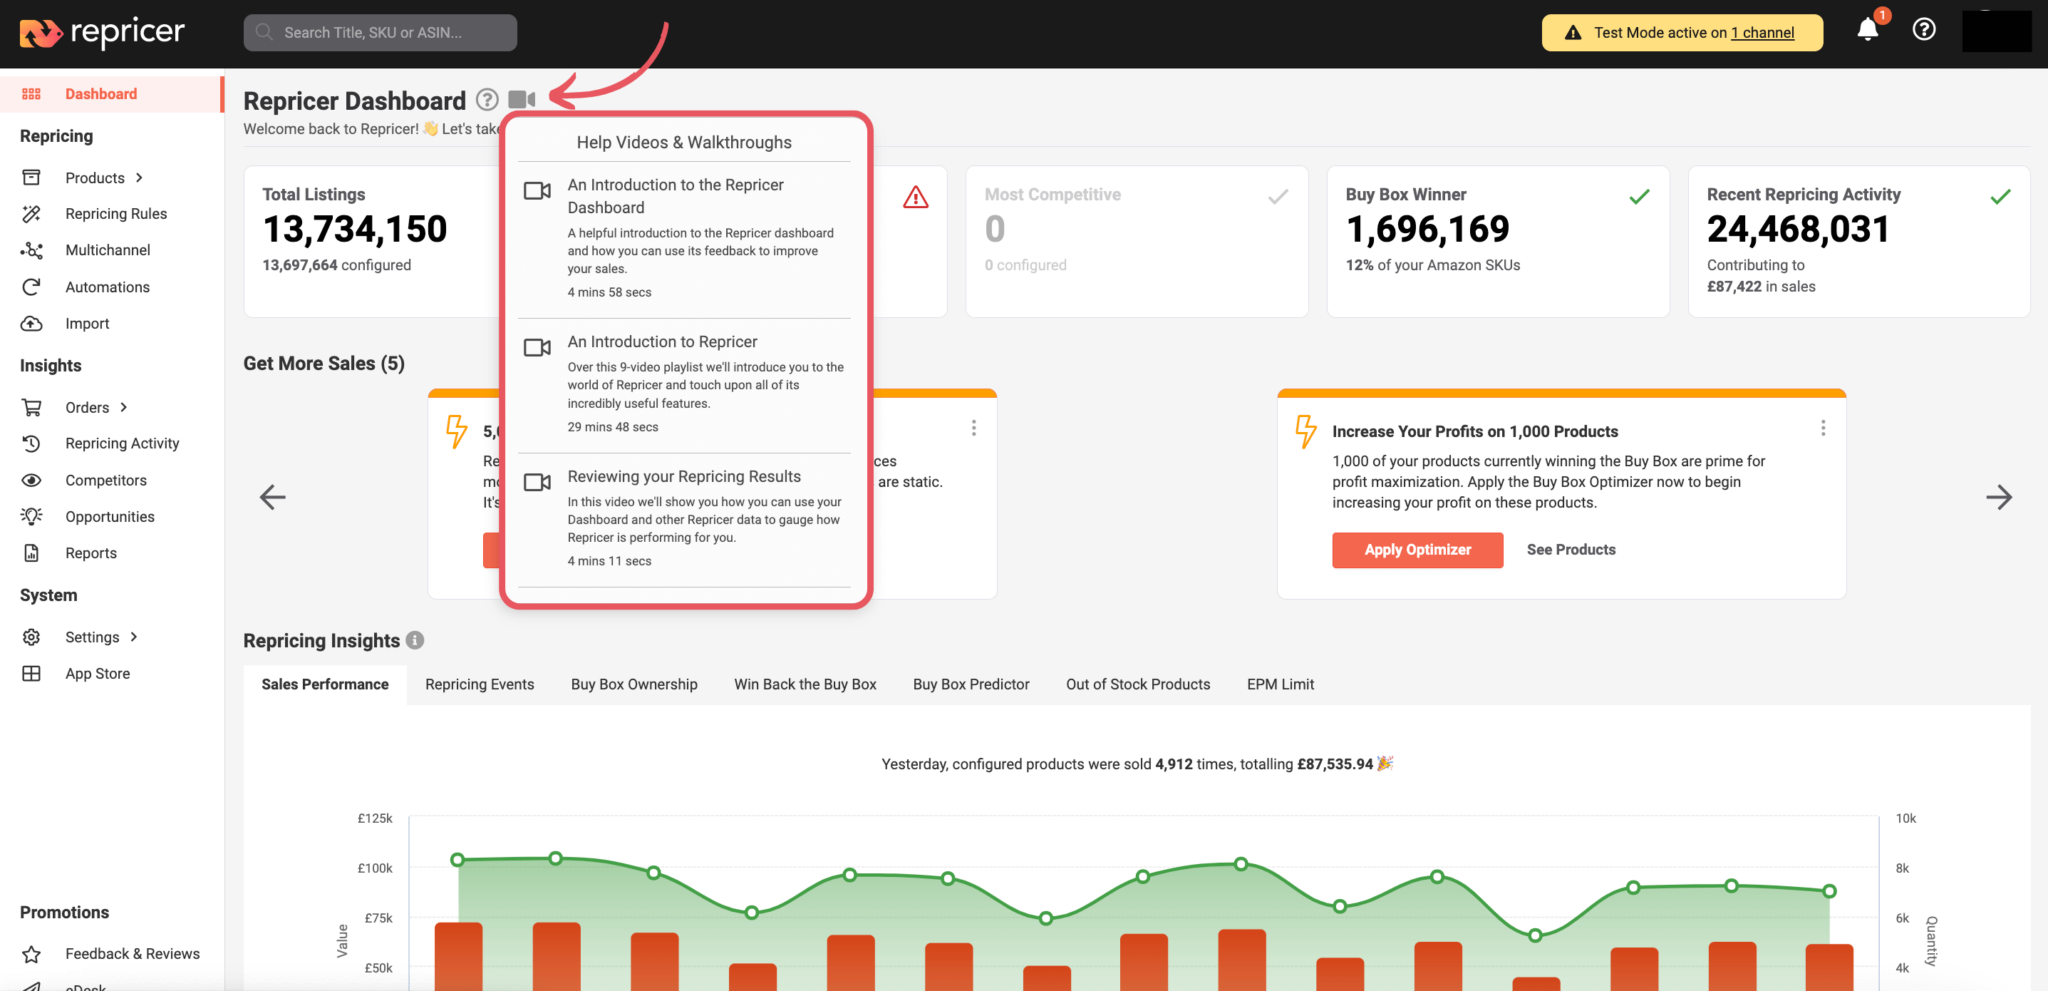Screen dimensions: 2048x991
Task: Click the Multichannel network icon
Action: tap(32, 250)
